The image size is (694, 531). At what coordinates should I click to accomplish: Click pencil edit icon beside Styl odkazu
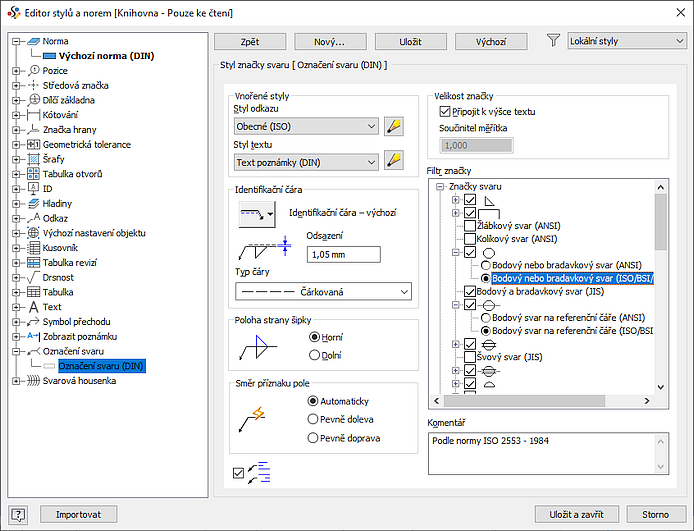(x=393, y=126)
